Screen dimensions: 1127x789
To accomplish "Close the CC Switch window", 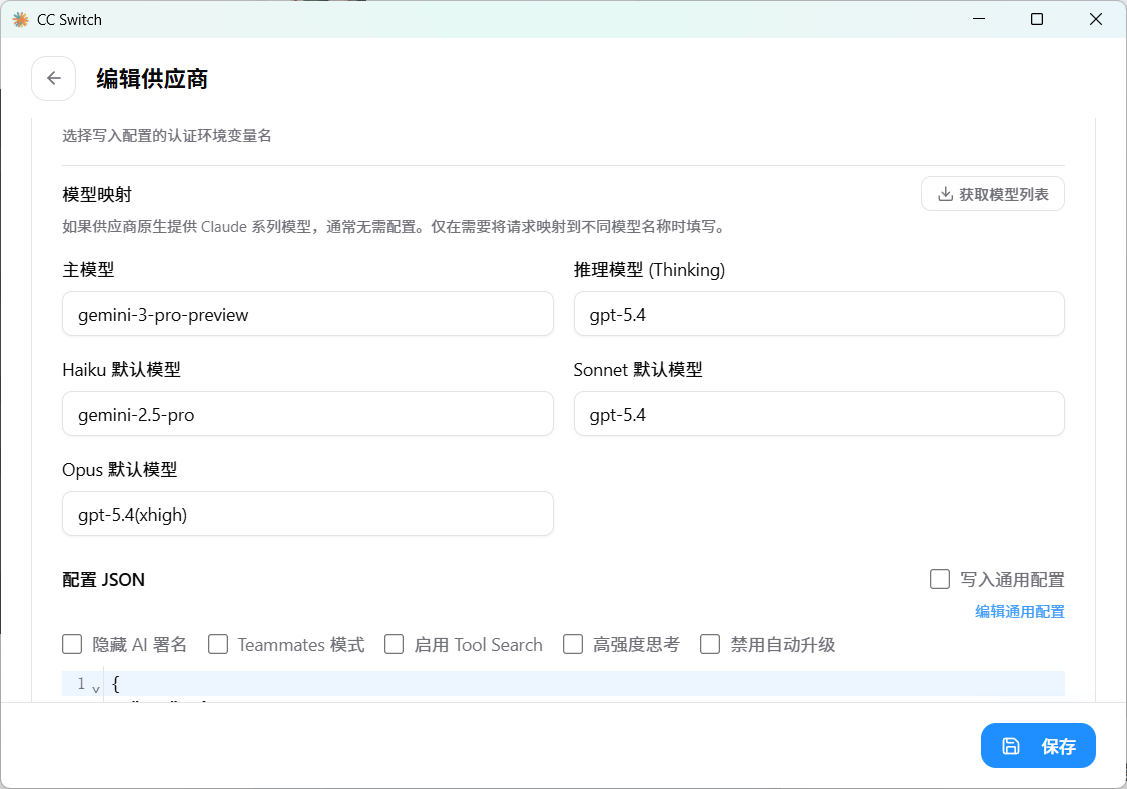I will click(1096, 19).
